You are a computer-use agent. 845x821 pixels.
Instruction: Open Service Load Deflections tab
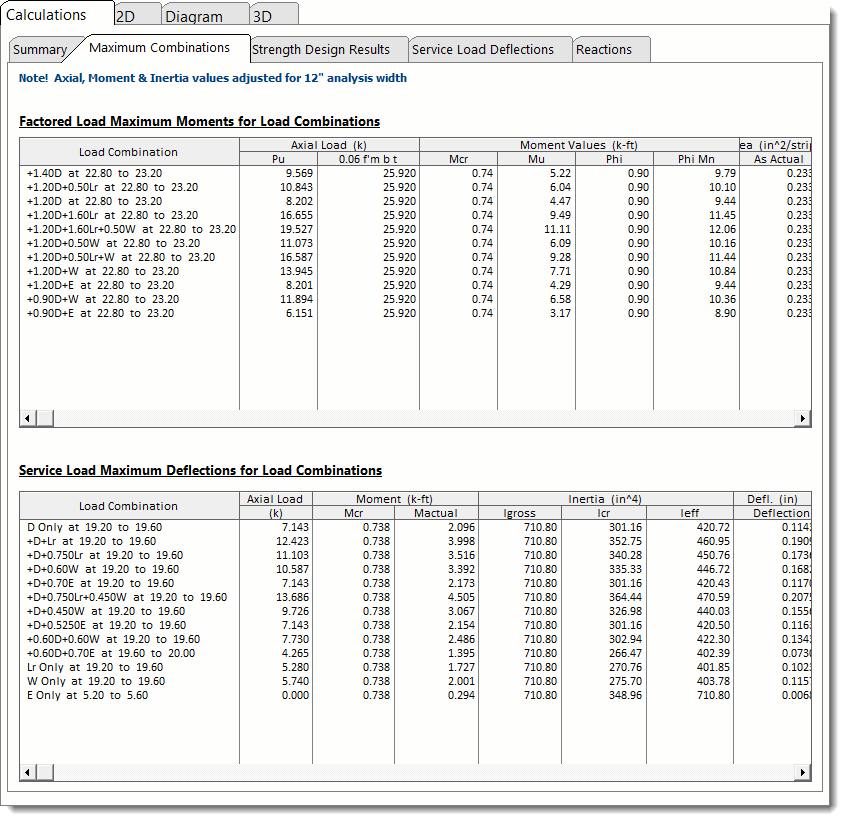pos(489,49)
